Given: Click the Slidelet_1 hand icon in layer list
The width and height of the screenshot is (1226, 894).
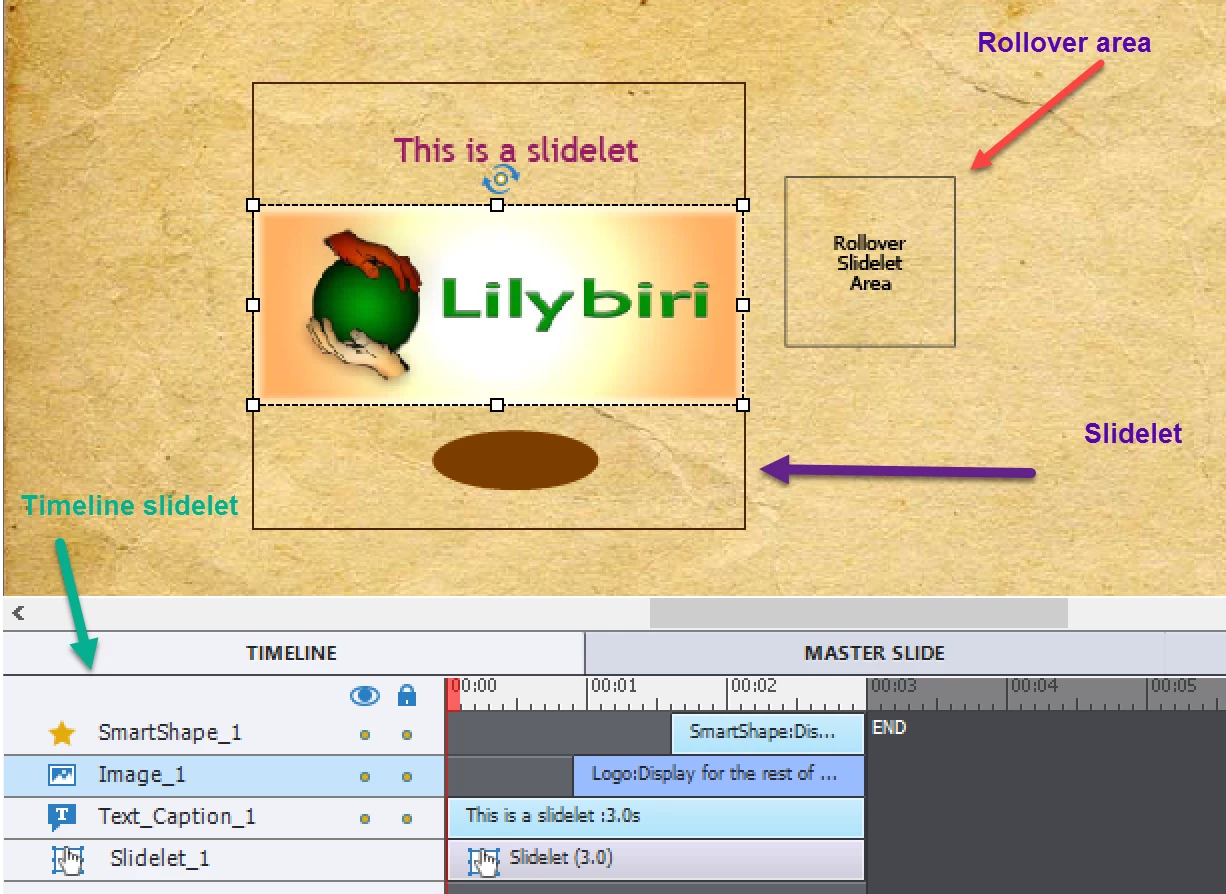Looking at the screenshot, I should pos(67,860).
